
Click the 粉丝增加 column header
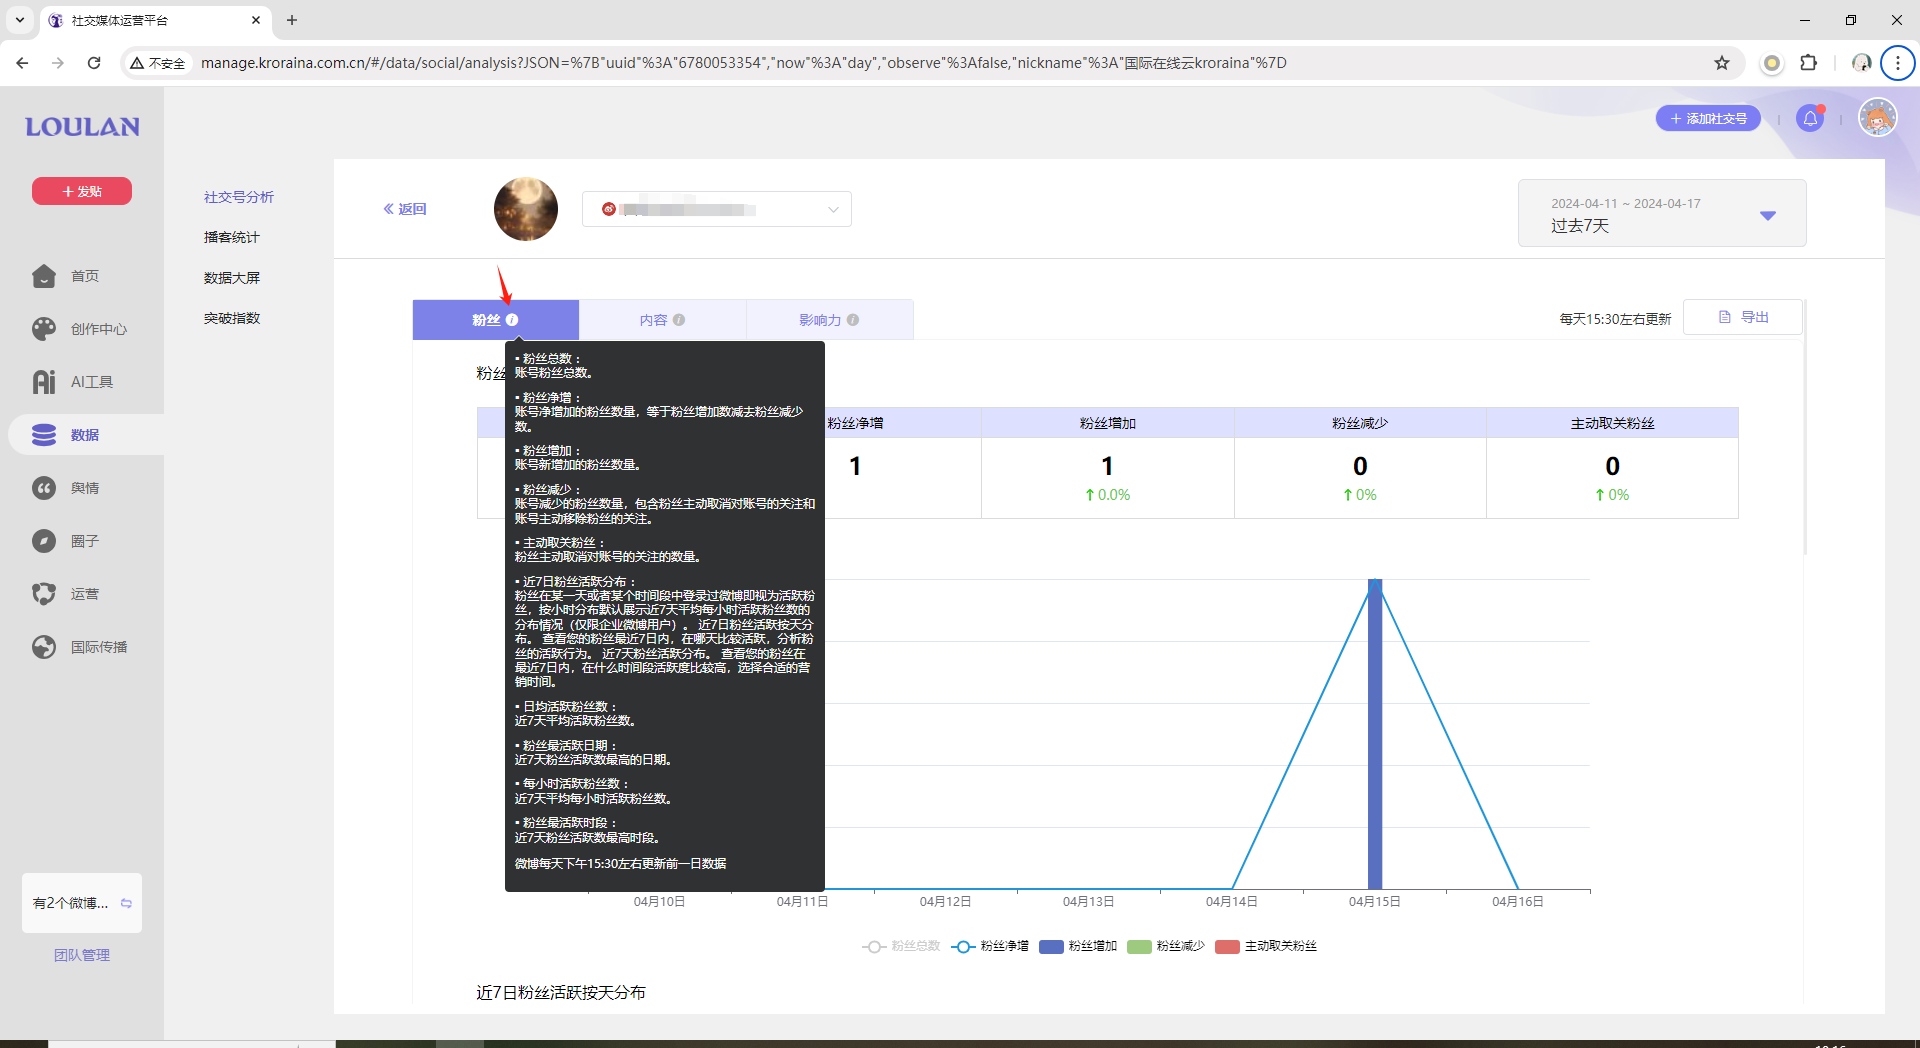(1108, 423)
